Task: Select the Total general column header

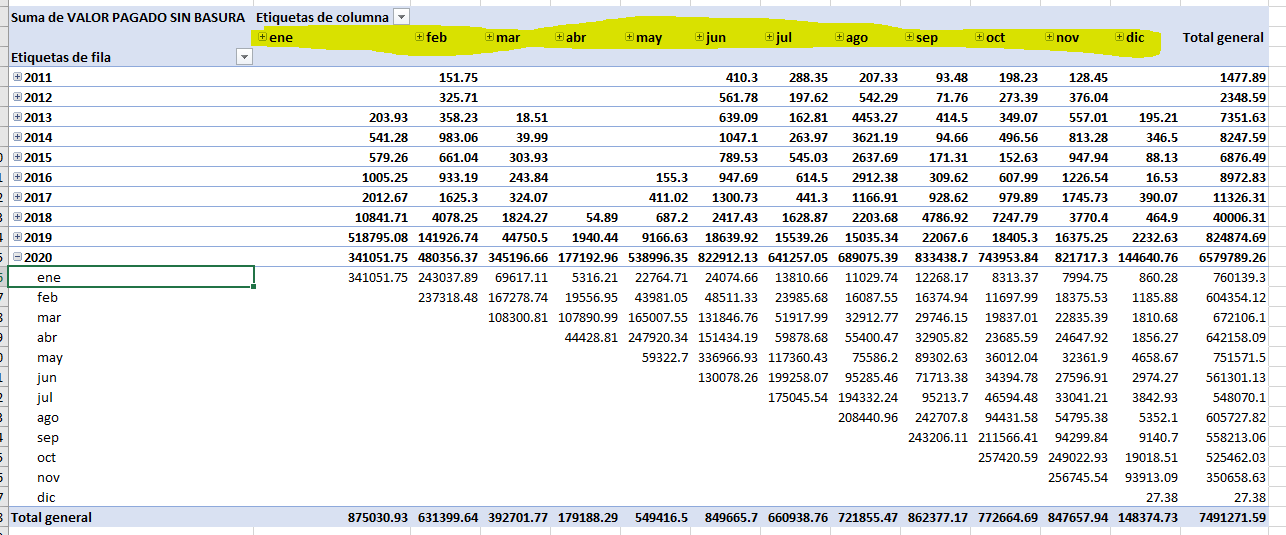Action: point(1223,37)
